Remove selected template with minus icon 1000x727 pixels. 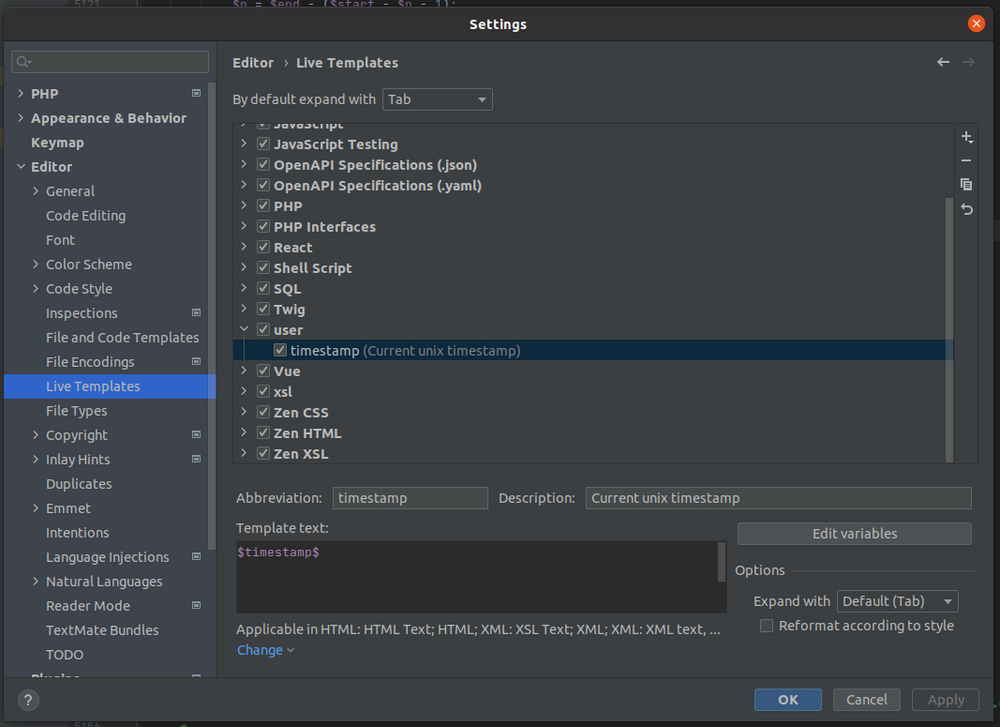(x=967, y=161)
